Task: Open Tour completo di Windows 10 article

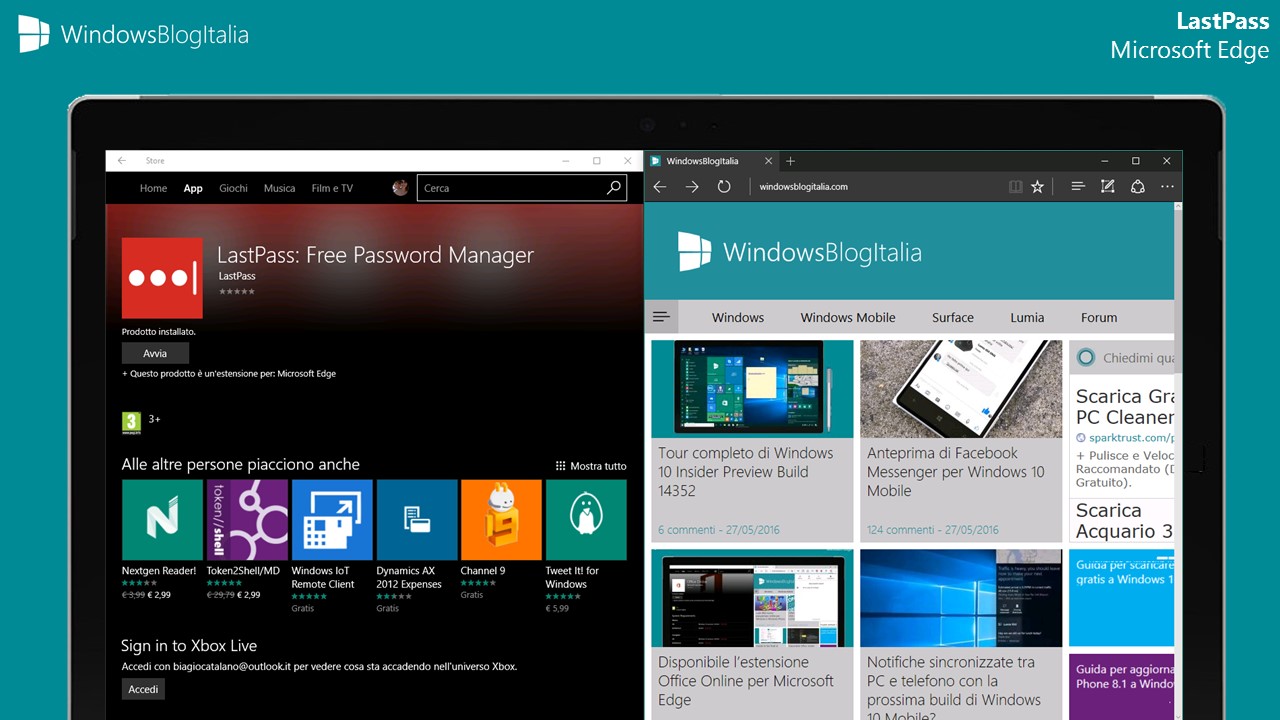Action: [746, 472]
